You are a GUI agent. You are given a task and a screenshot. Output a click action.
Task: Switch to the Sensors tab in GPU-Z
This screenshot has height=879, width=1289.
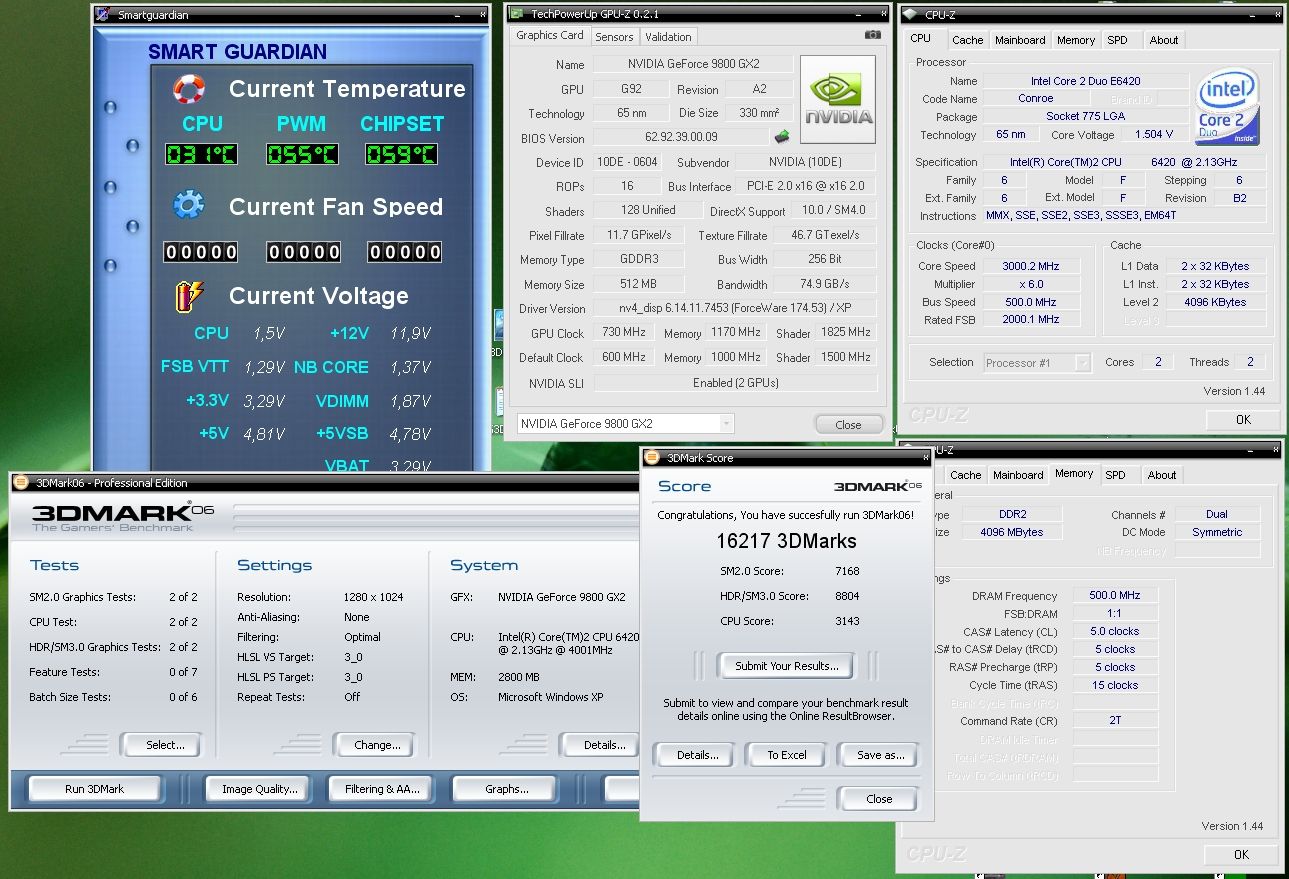(x=614, y=37)
